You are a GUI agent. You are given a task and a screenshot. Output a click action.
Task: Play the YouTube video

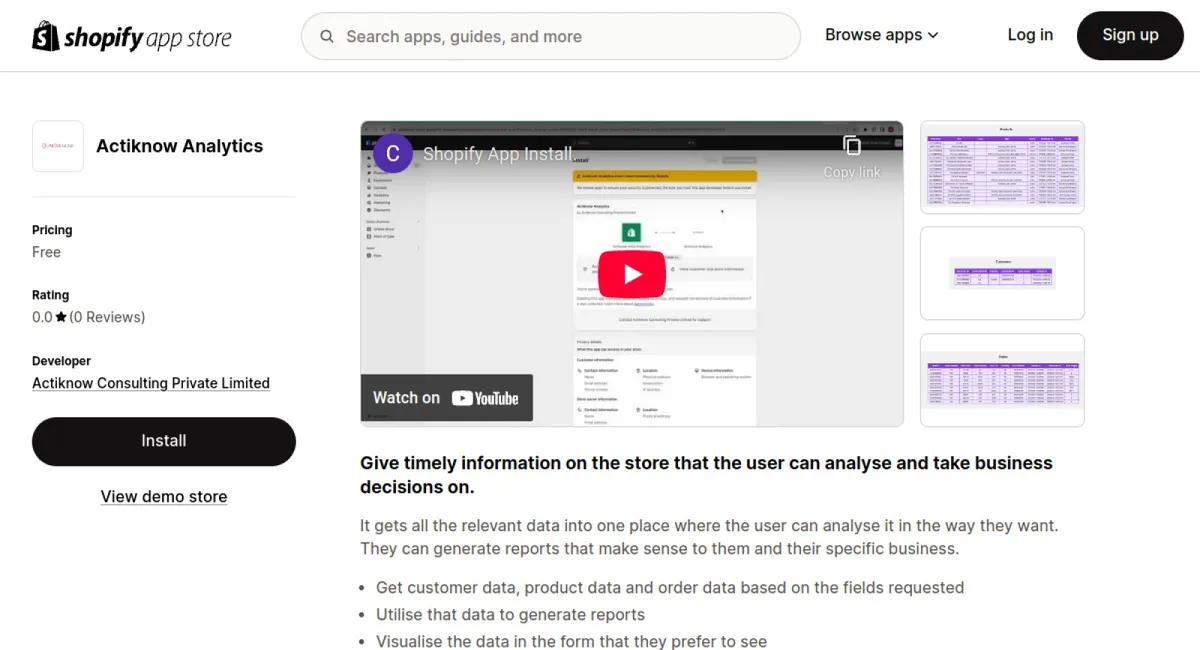click(x=632, y=274)
